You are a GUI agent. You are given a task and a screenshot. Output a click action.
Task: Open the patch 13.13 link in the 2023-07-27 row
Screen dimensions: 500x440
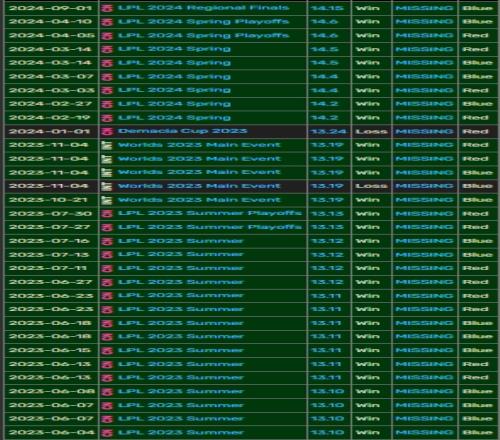[x=327, y=227]
